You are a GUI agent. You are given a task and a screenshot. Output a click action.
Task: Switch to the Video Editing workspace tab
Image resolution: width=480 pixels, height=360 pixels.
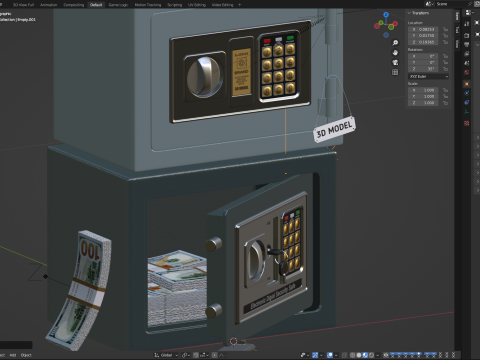point(223,5)
